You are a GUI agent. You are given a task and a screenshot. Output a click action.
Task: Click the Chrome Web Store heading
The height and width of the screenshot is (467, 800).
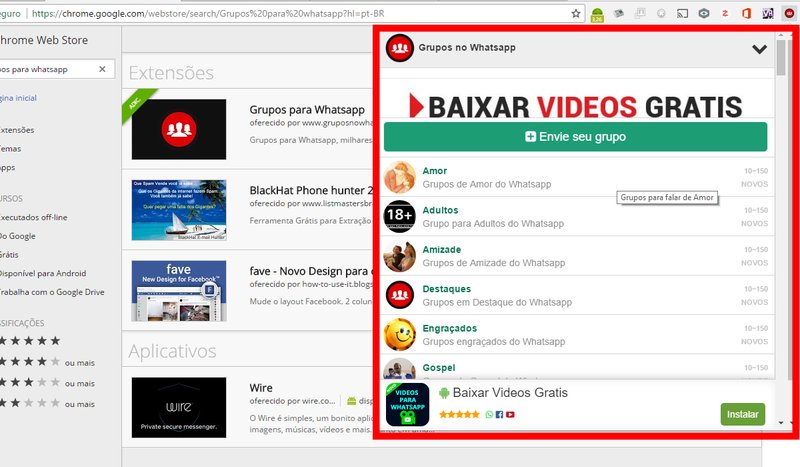[x=44, y=40]
